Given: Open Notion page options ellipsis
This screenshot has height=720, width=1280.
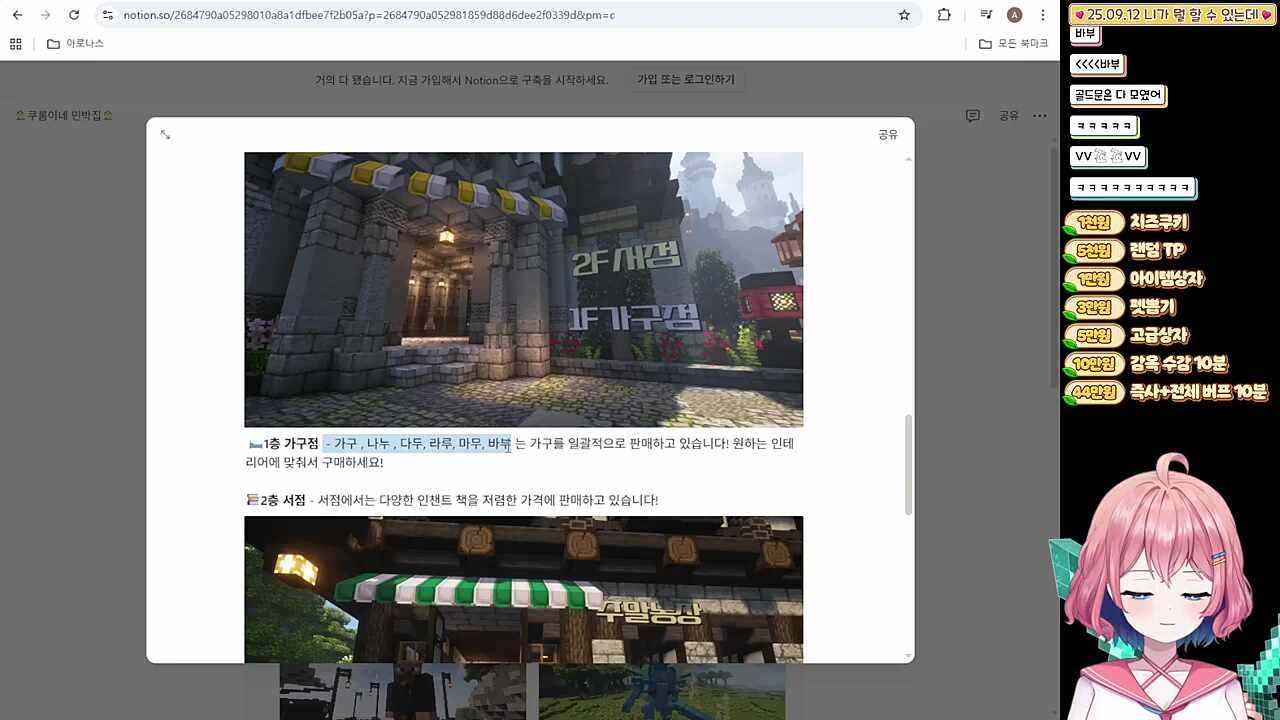Looking at the screenshot, I should coord(1040,116).
